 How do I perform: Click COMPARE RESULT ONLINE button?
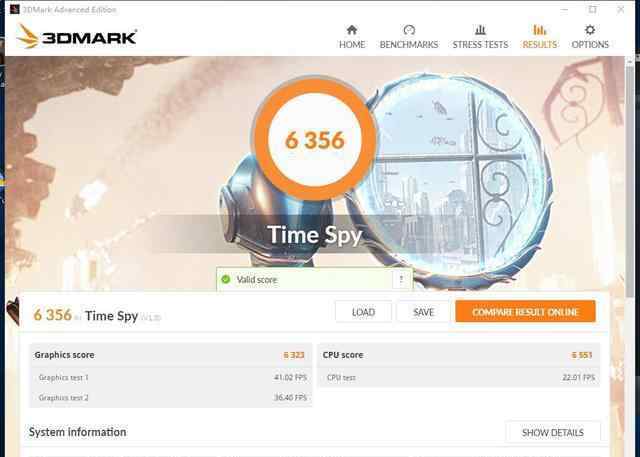point(525,312)
